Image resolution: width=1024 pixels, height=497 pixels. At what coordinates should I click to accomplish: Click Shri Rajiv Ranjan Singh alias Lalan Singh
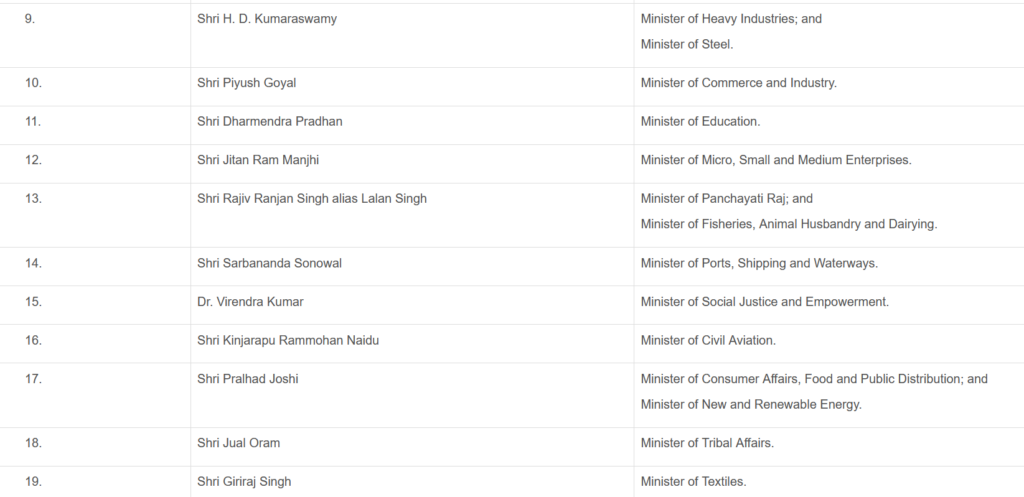(x=312, y=199)
